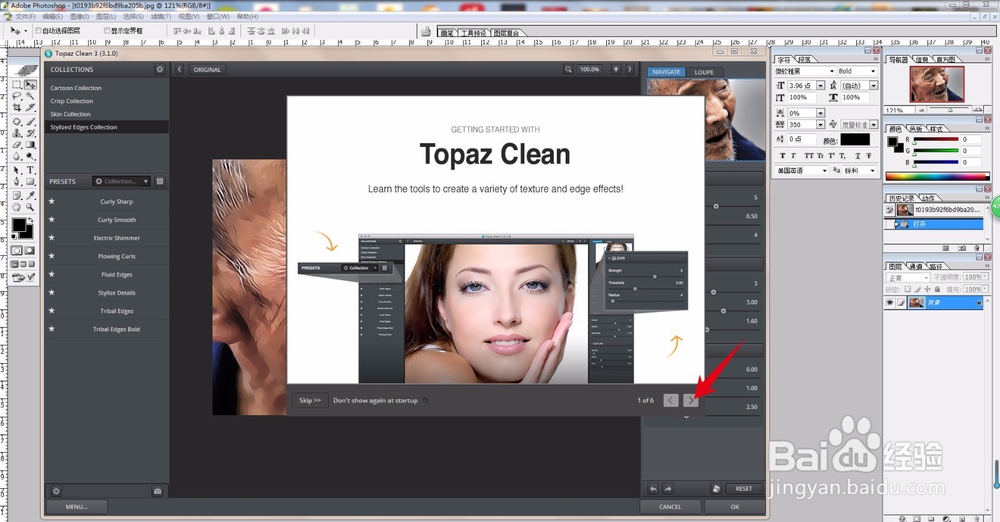Open the font family dropdown in Character panel
Screen dimensions: 1000x522
click(831, 71)
